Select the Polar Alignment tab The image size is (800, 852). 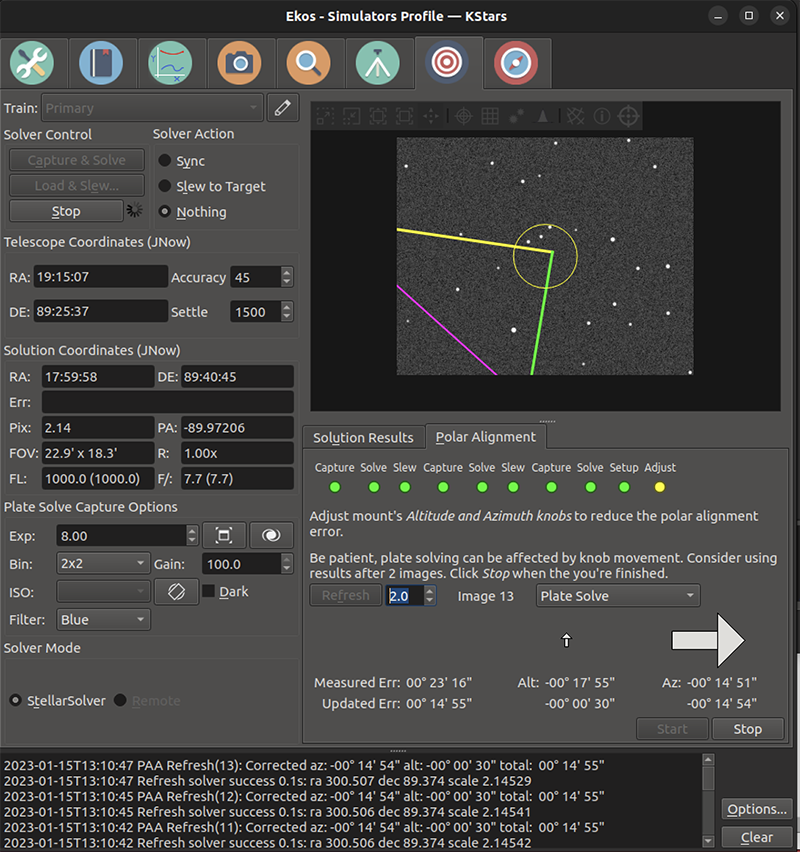(x=485, y=437)
